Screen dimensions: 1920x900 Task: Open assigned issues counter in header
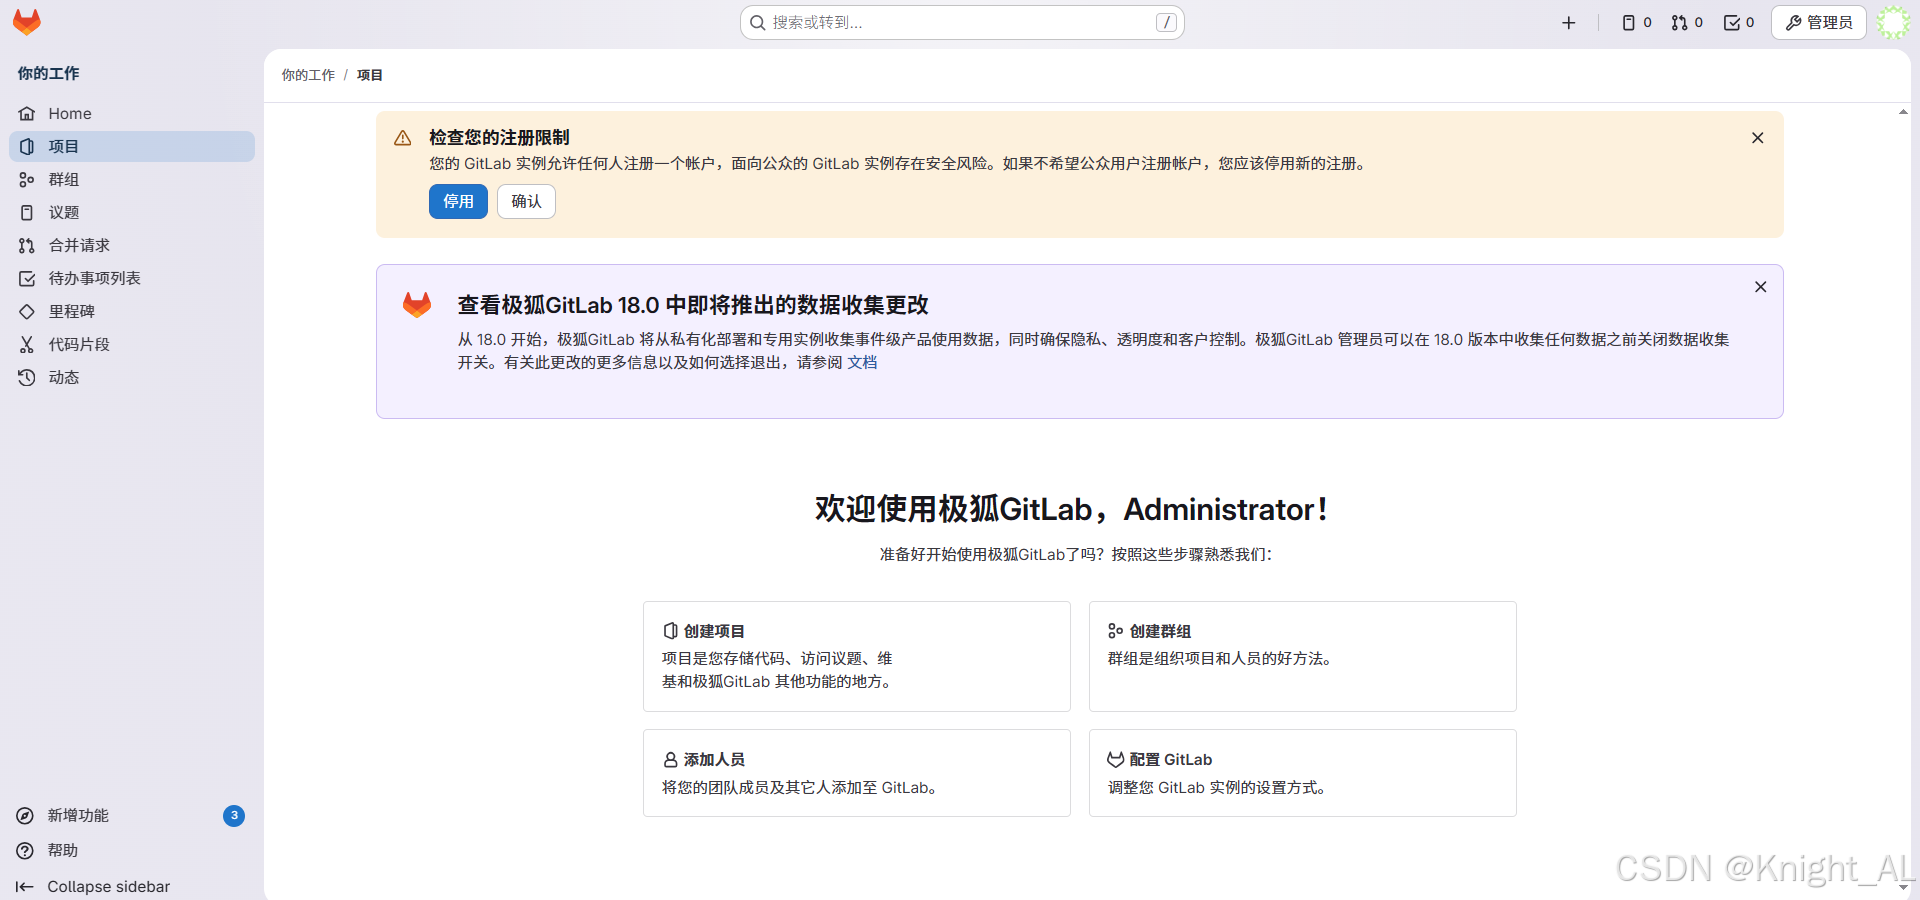coord(1636,22)
